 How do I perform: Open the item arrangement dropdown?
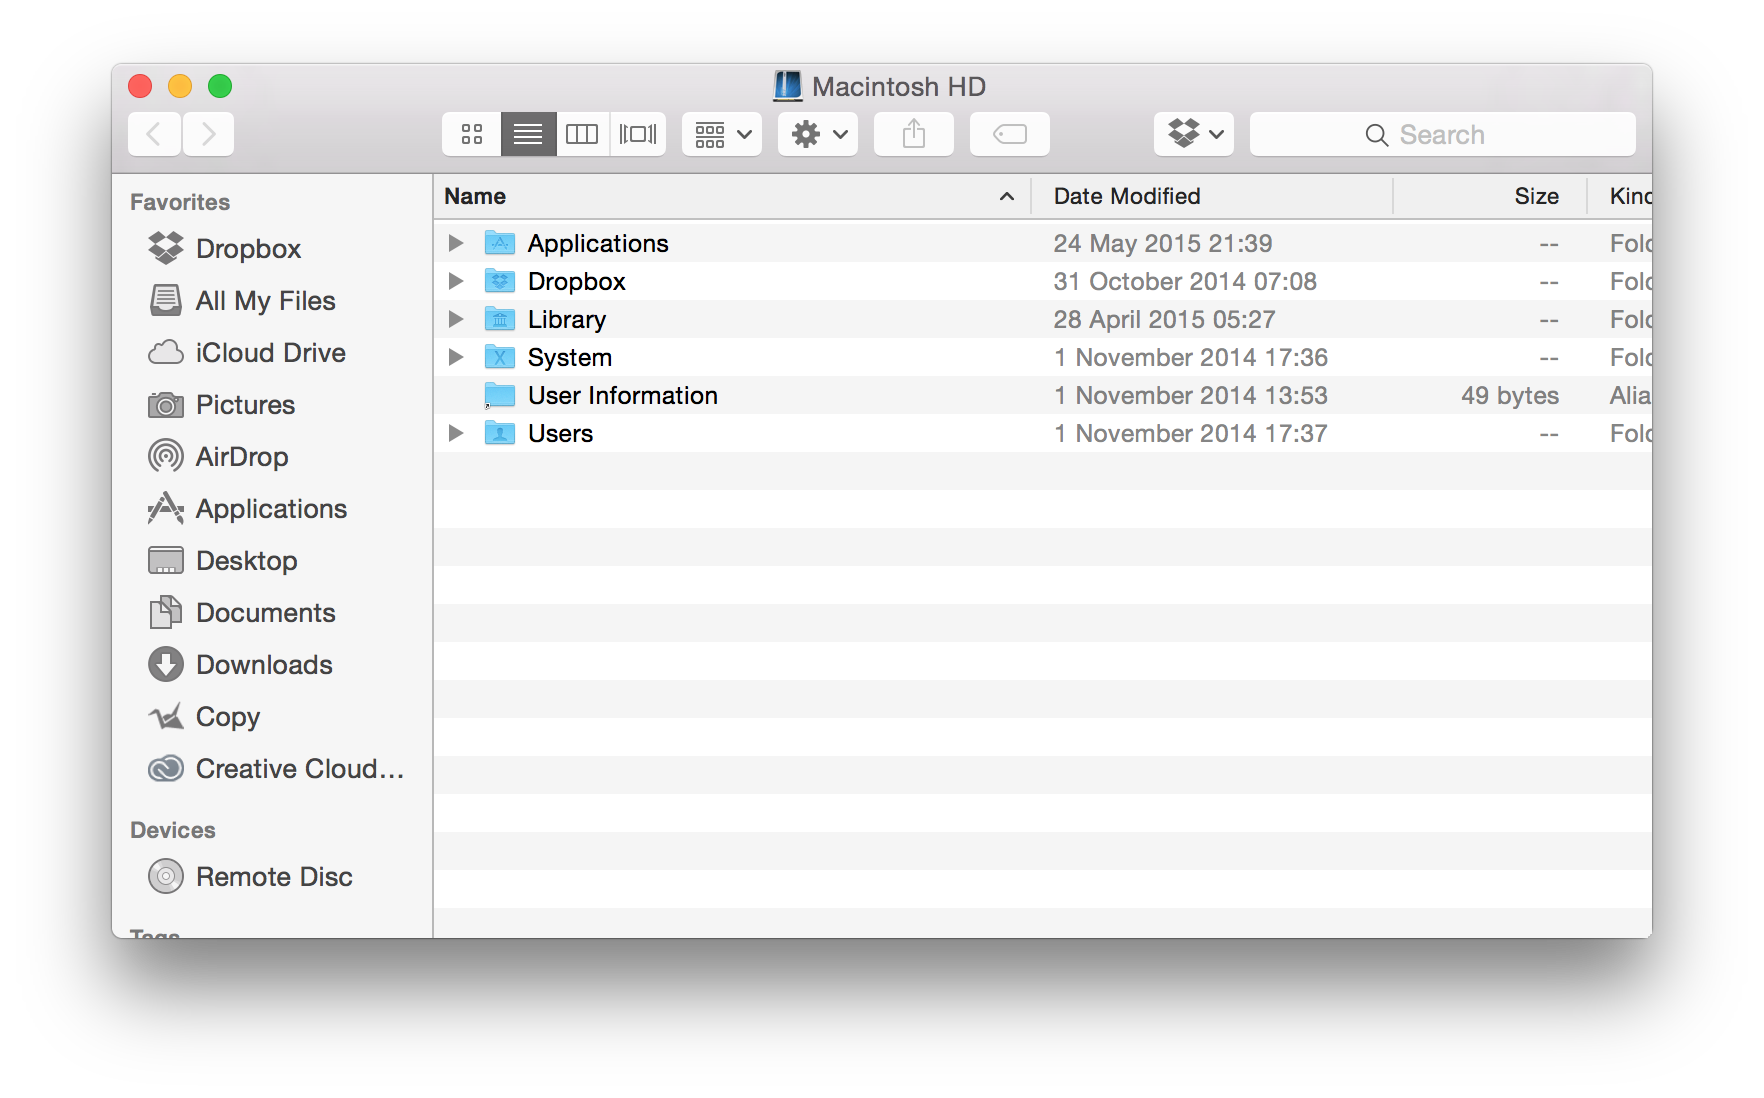click(722, 134)
